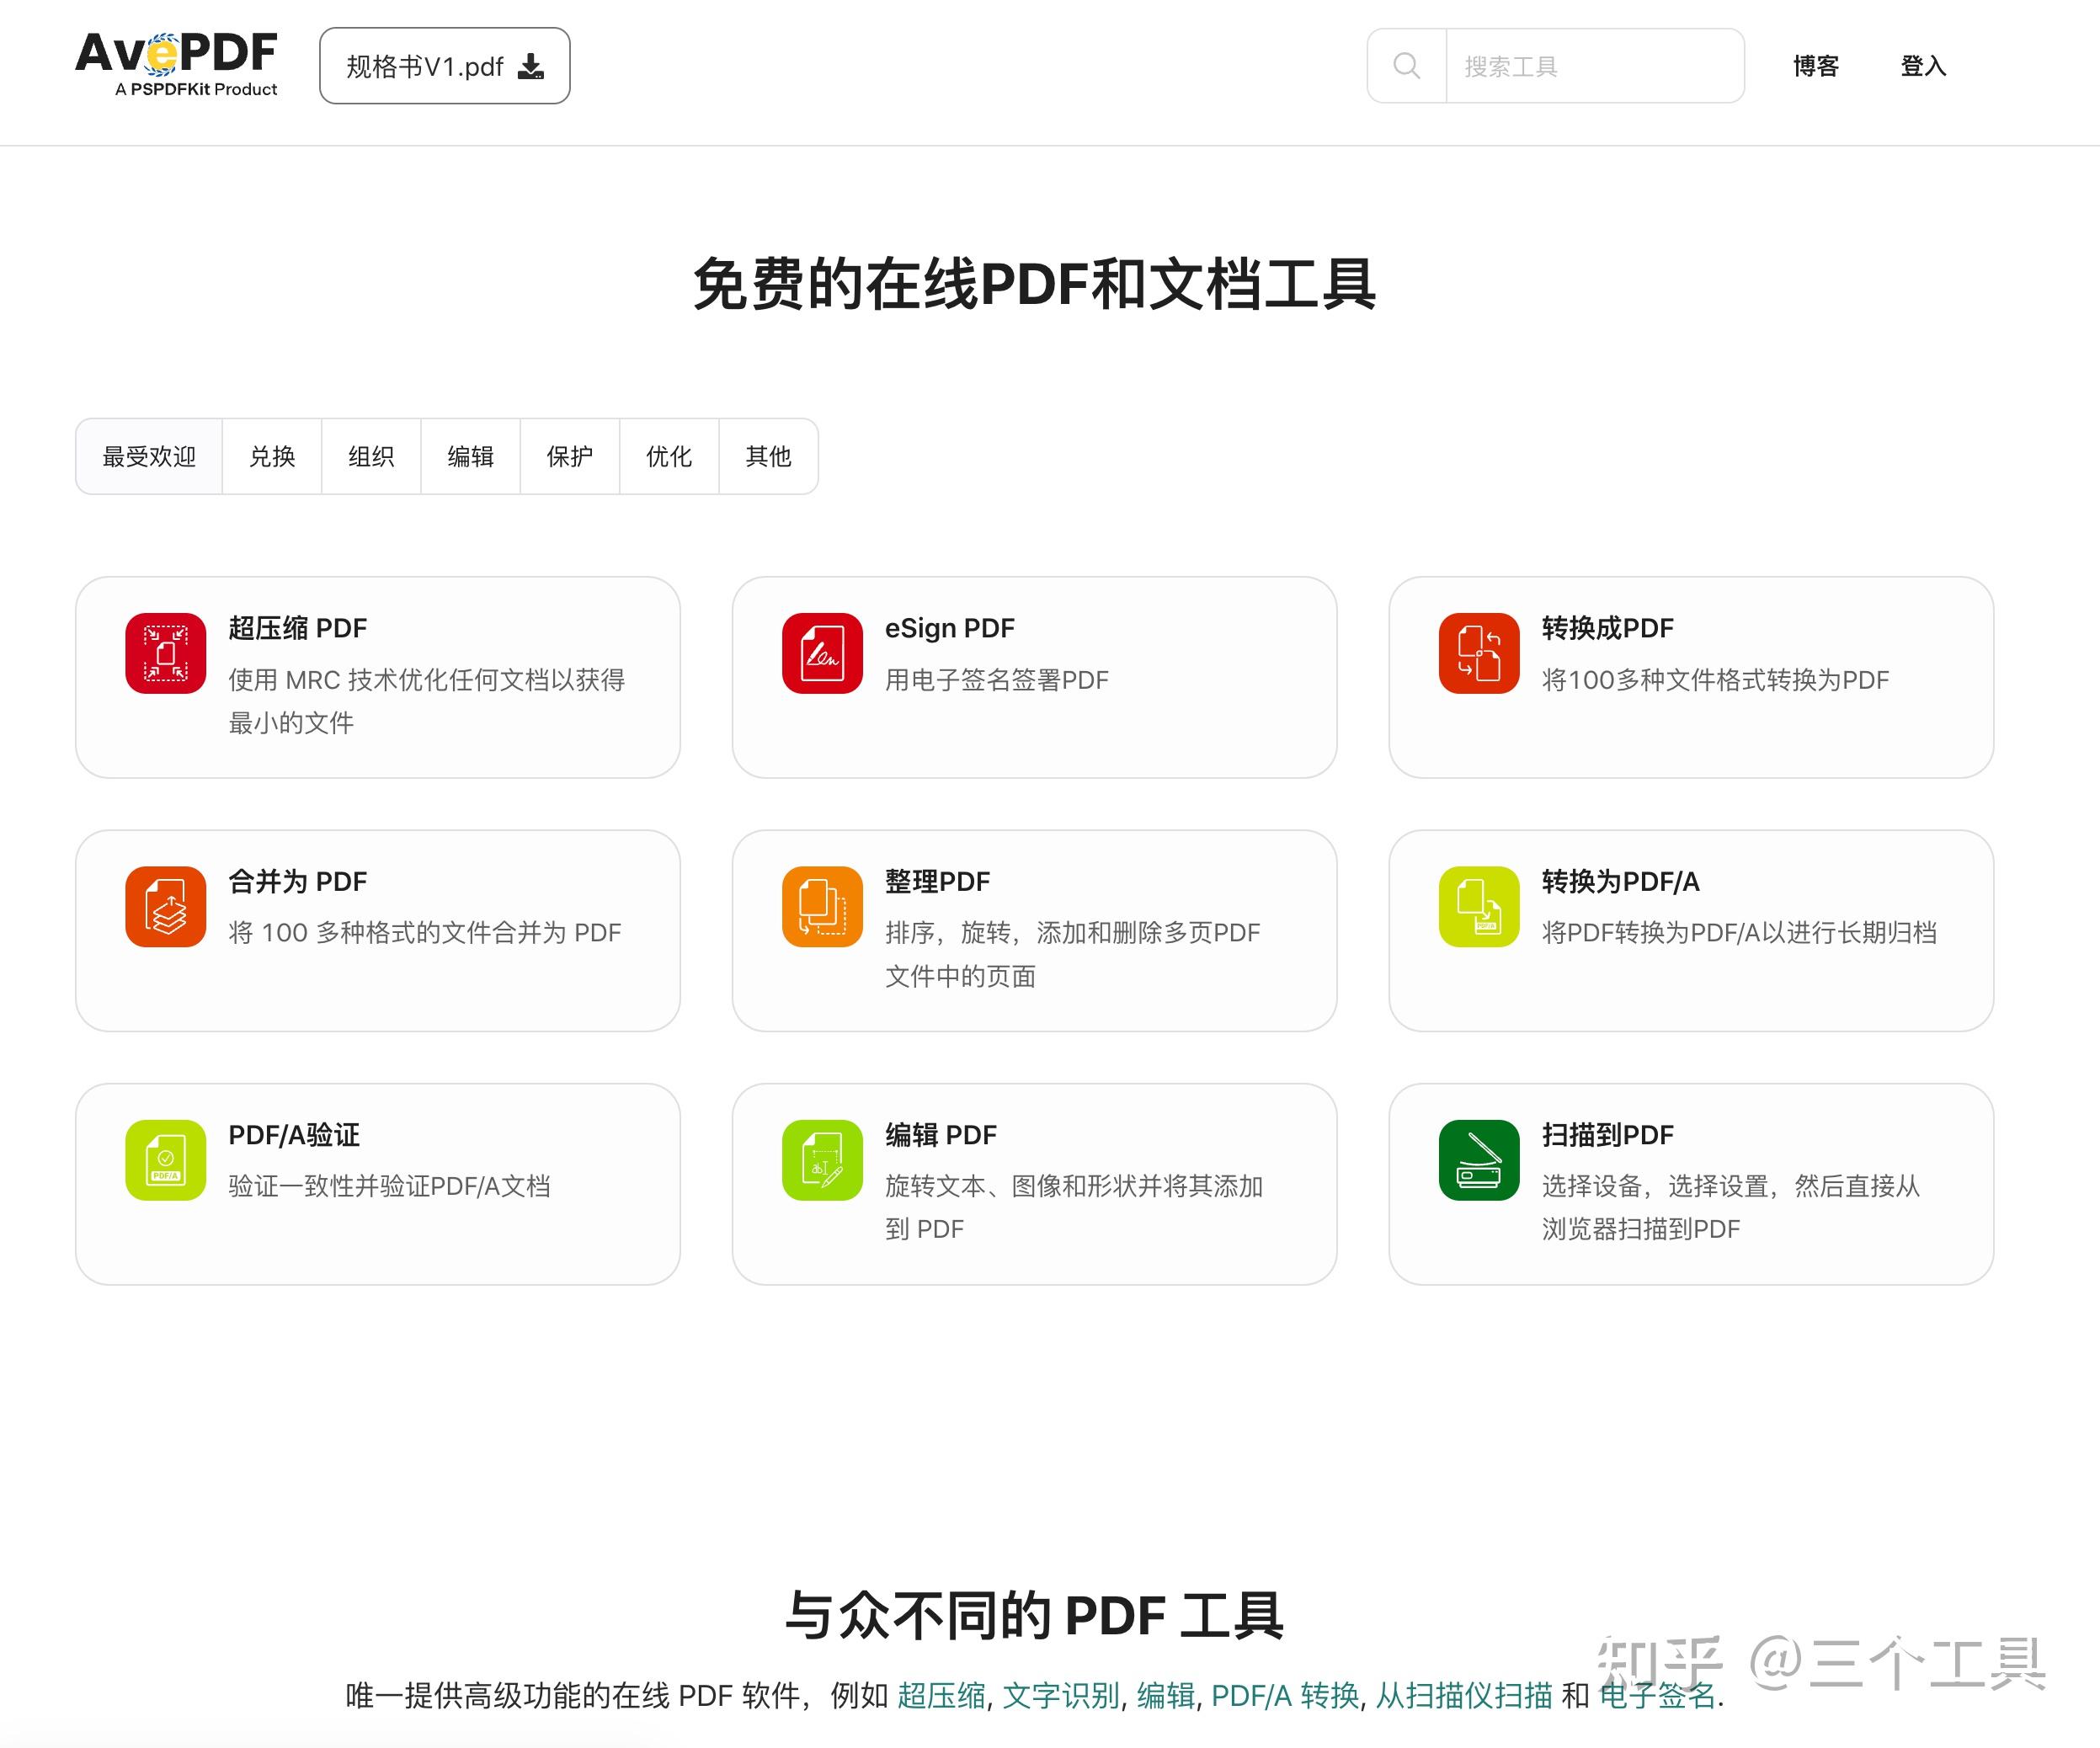Open the 转换为PDF/A tool icon
The height and width of the screenshot is (1748, 2100).
point(1479,906)
